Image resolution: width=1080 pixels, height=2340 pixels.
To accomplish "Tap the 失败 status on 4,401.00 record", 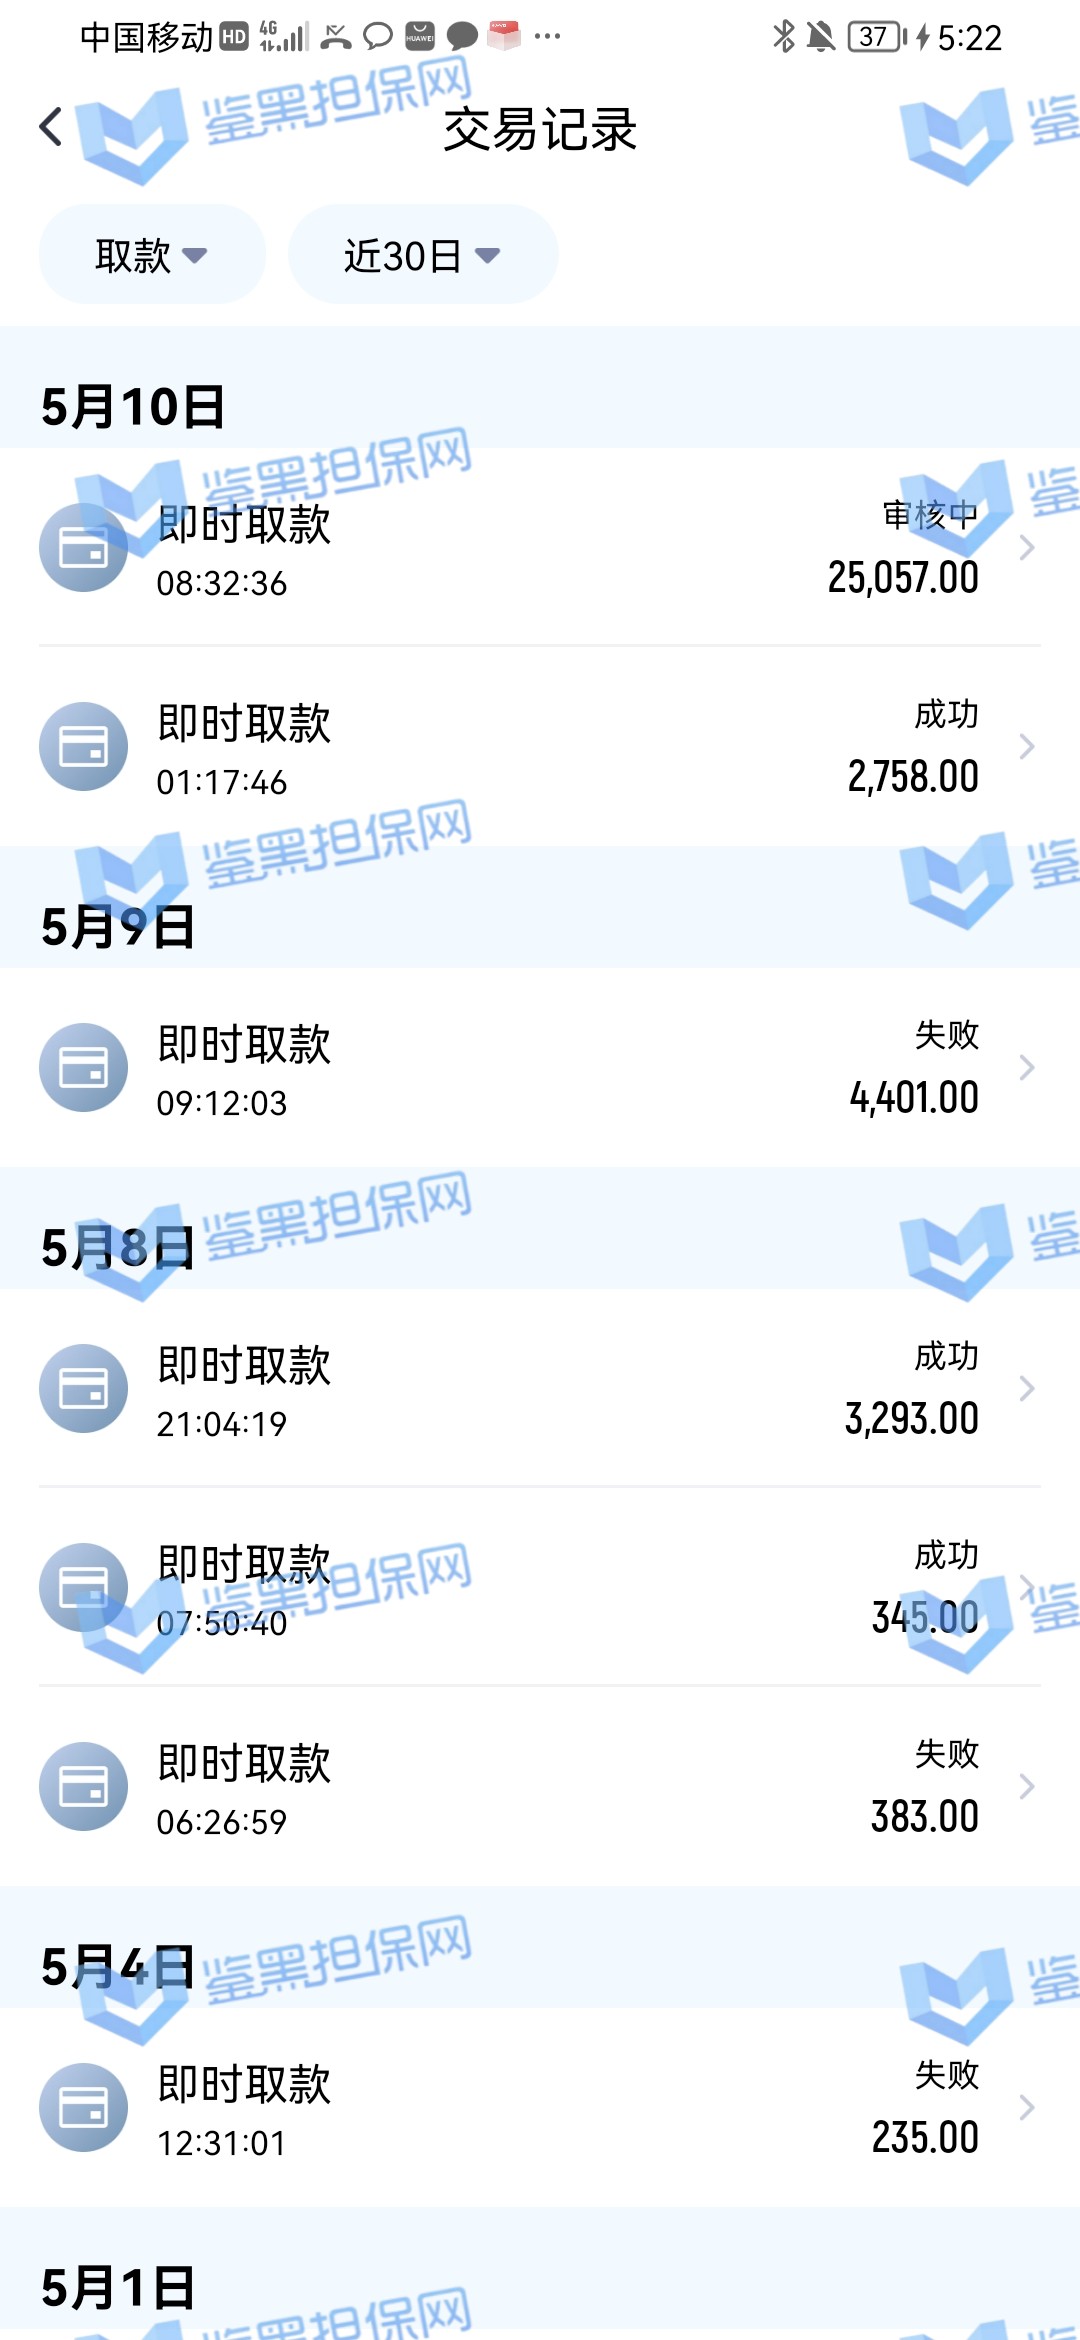I will (946, 1036).
